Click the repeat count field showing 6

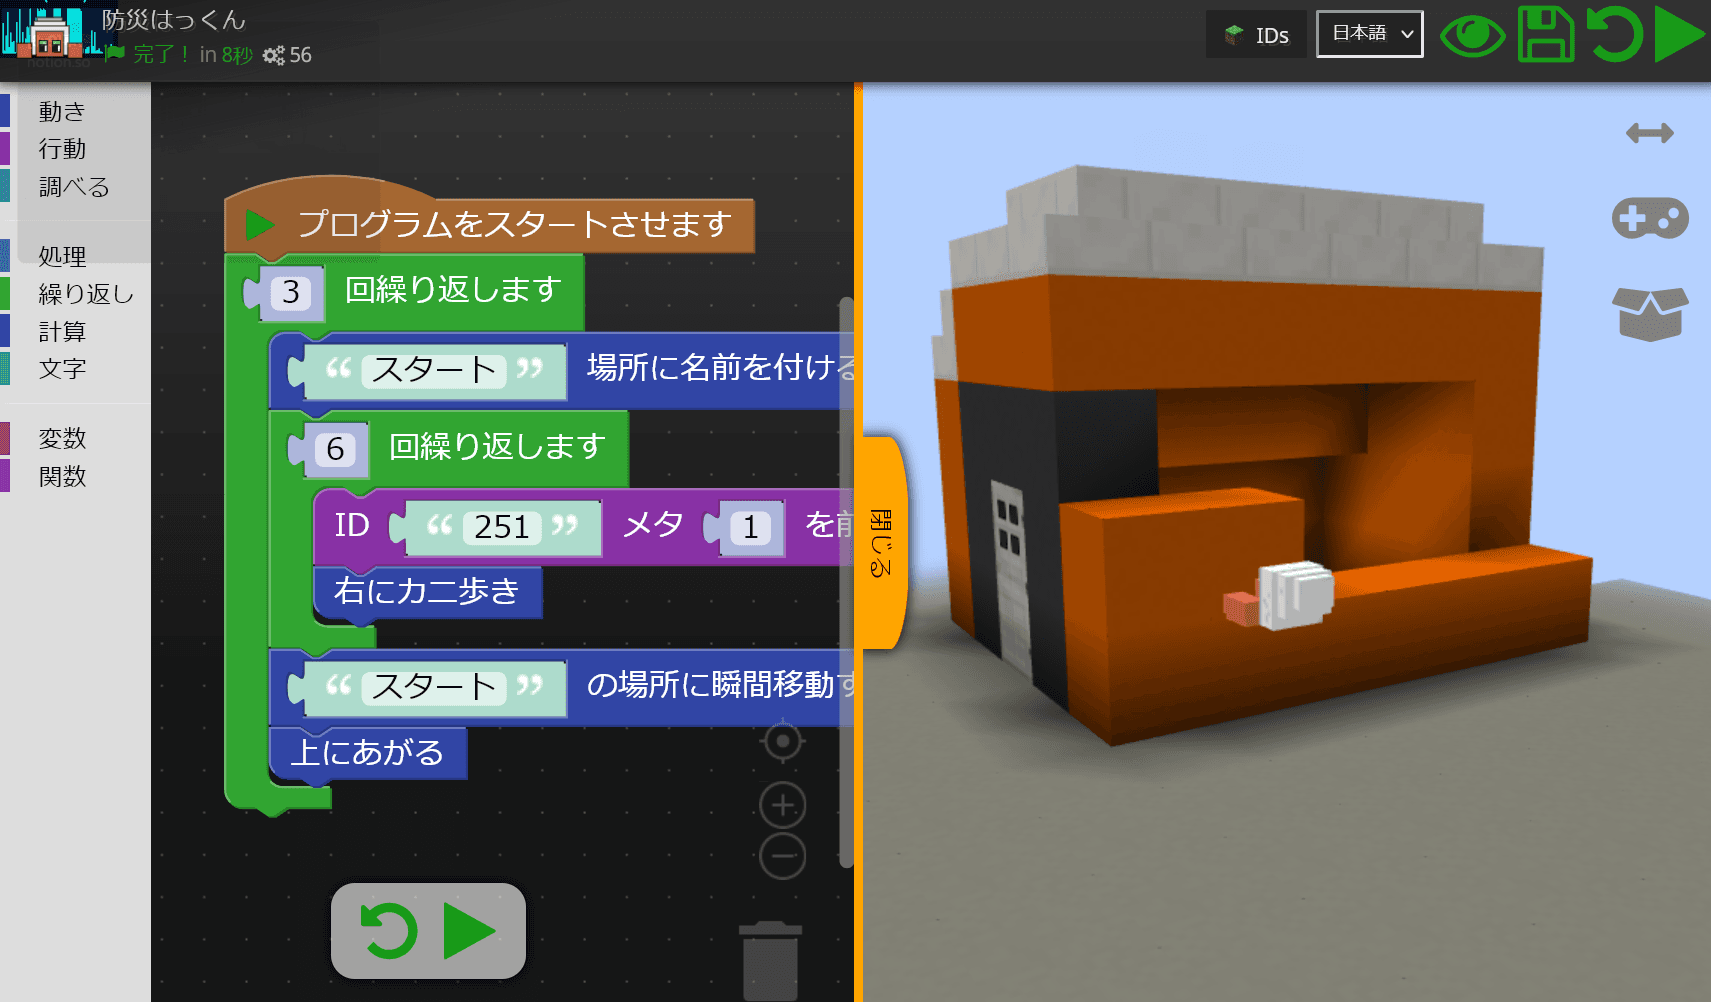[335, 449]
